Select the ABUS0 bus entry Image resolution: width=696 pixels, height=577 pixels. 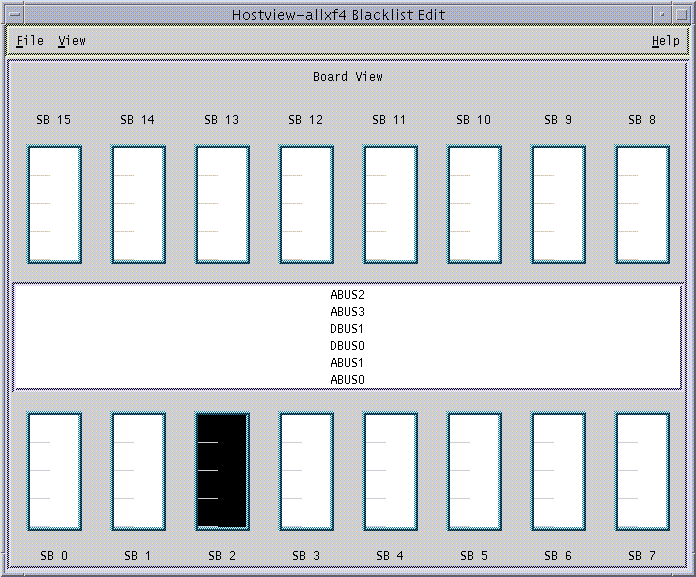(x=347, y=379)
